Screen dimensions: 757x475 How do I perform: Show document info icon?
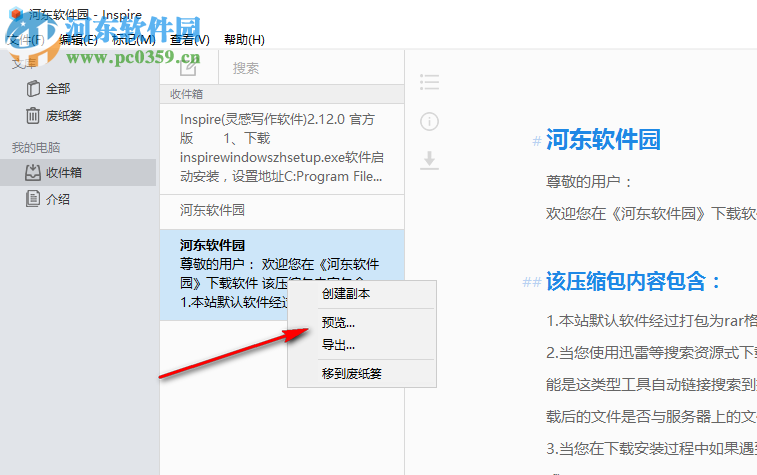pos(429,121)
